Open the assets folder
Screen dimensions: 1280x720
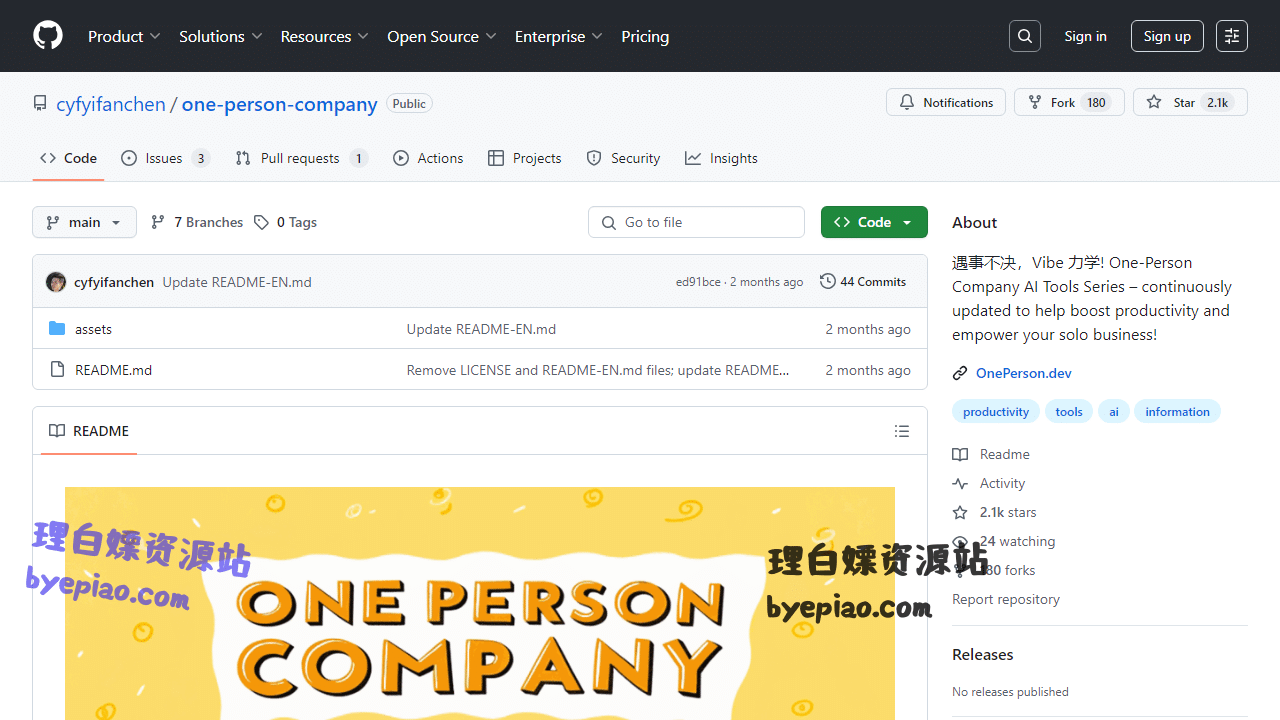[x=93, y=329]
